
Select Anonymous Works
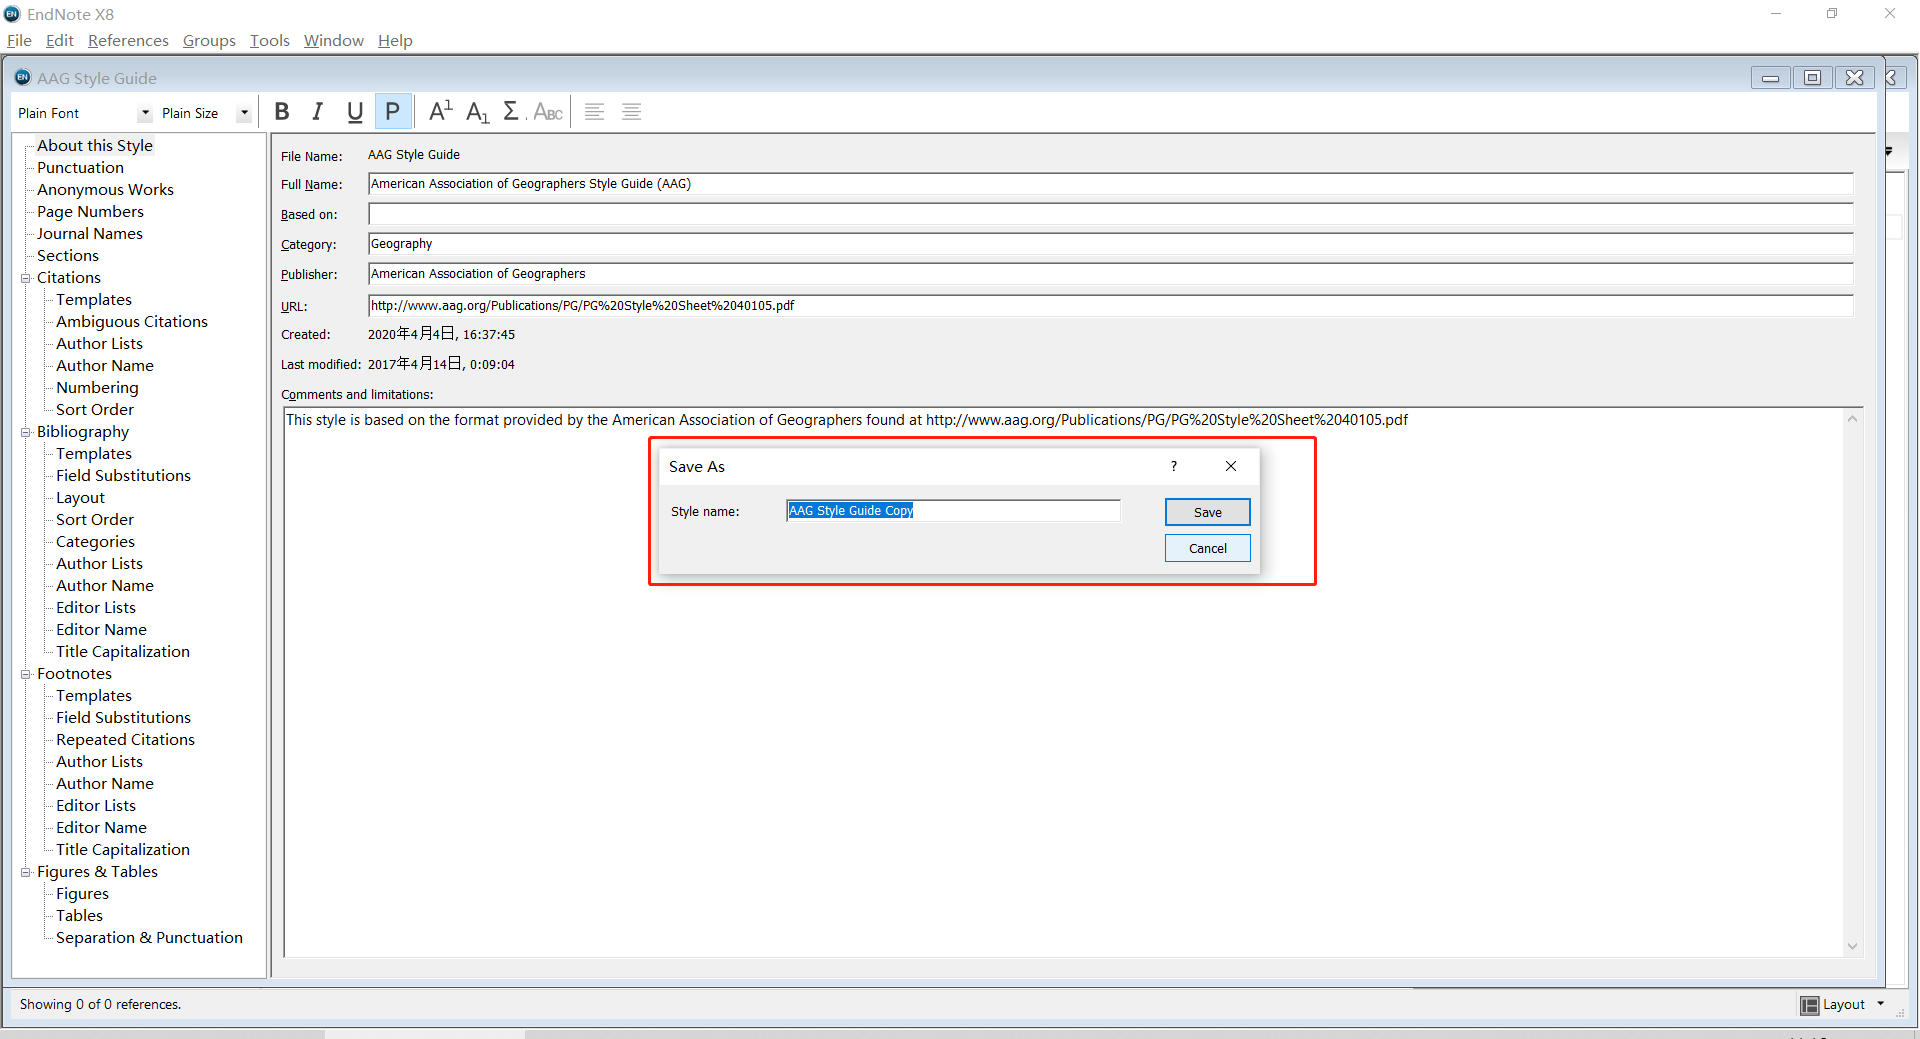pyautogui.click(x=105, y=190)
